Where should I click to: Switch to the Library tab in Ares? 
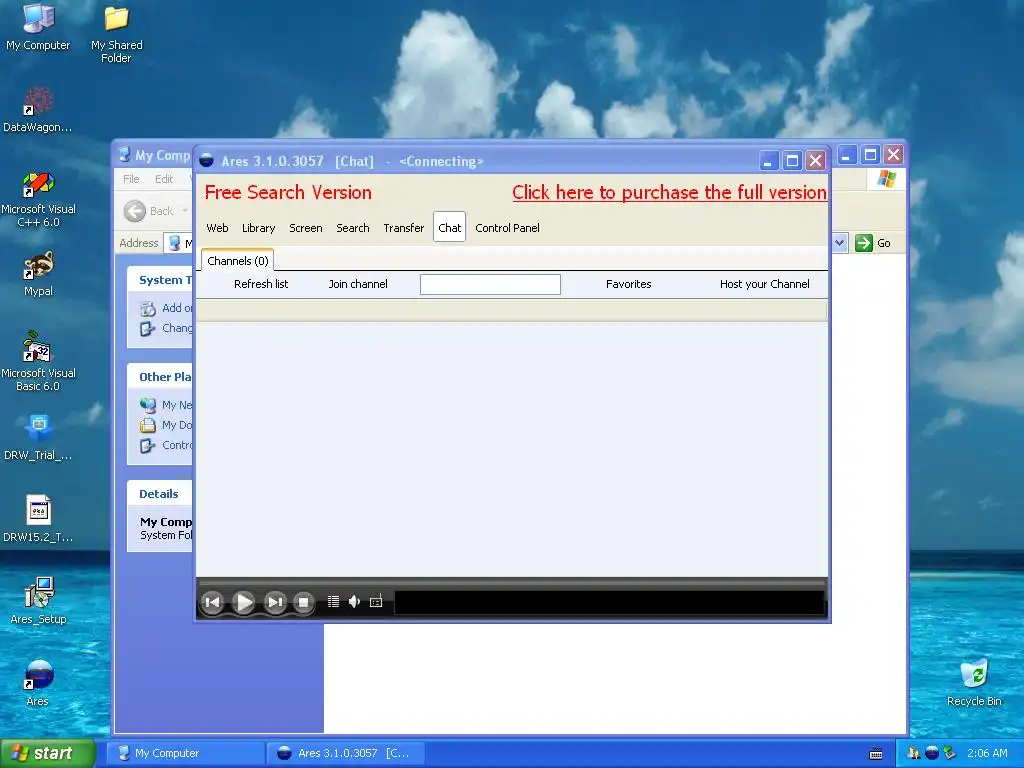259,228
